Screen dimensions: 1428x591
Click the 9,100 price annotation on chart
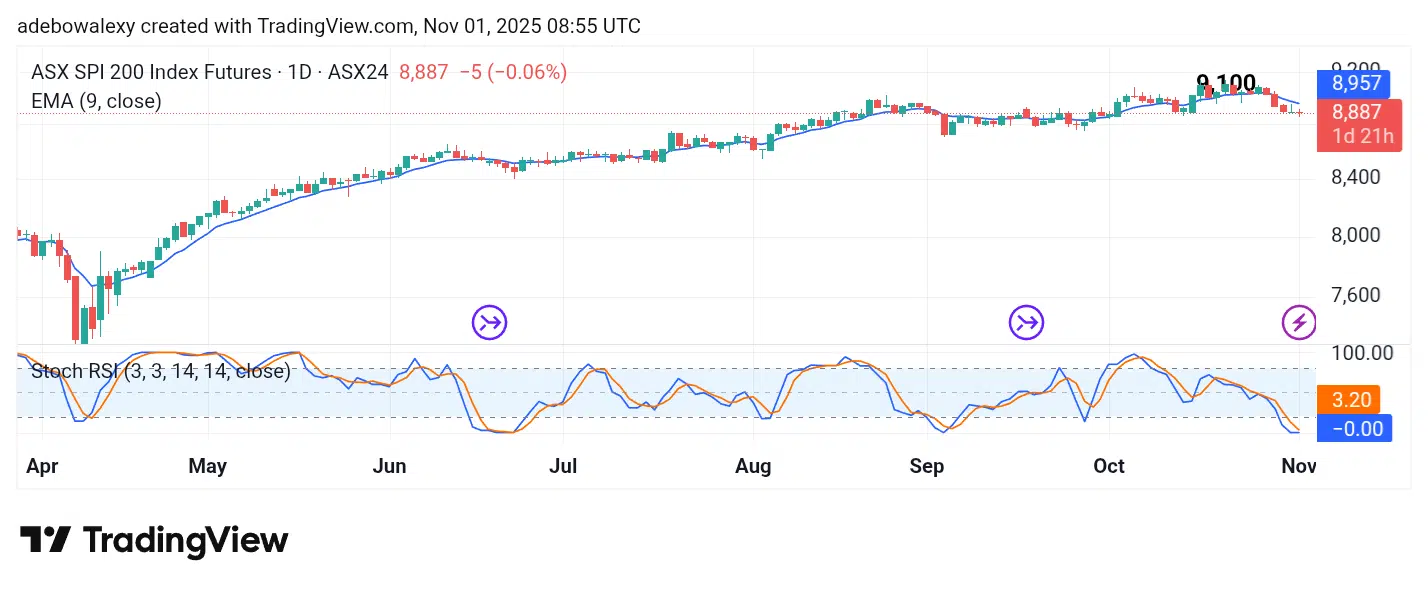click(x=1226, y=83)
